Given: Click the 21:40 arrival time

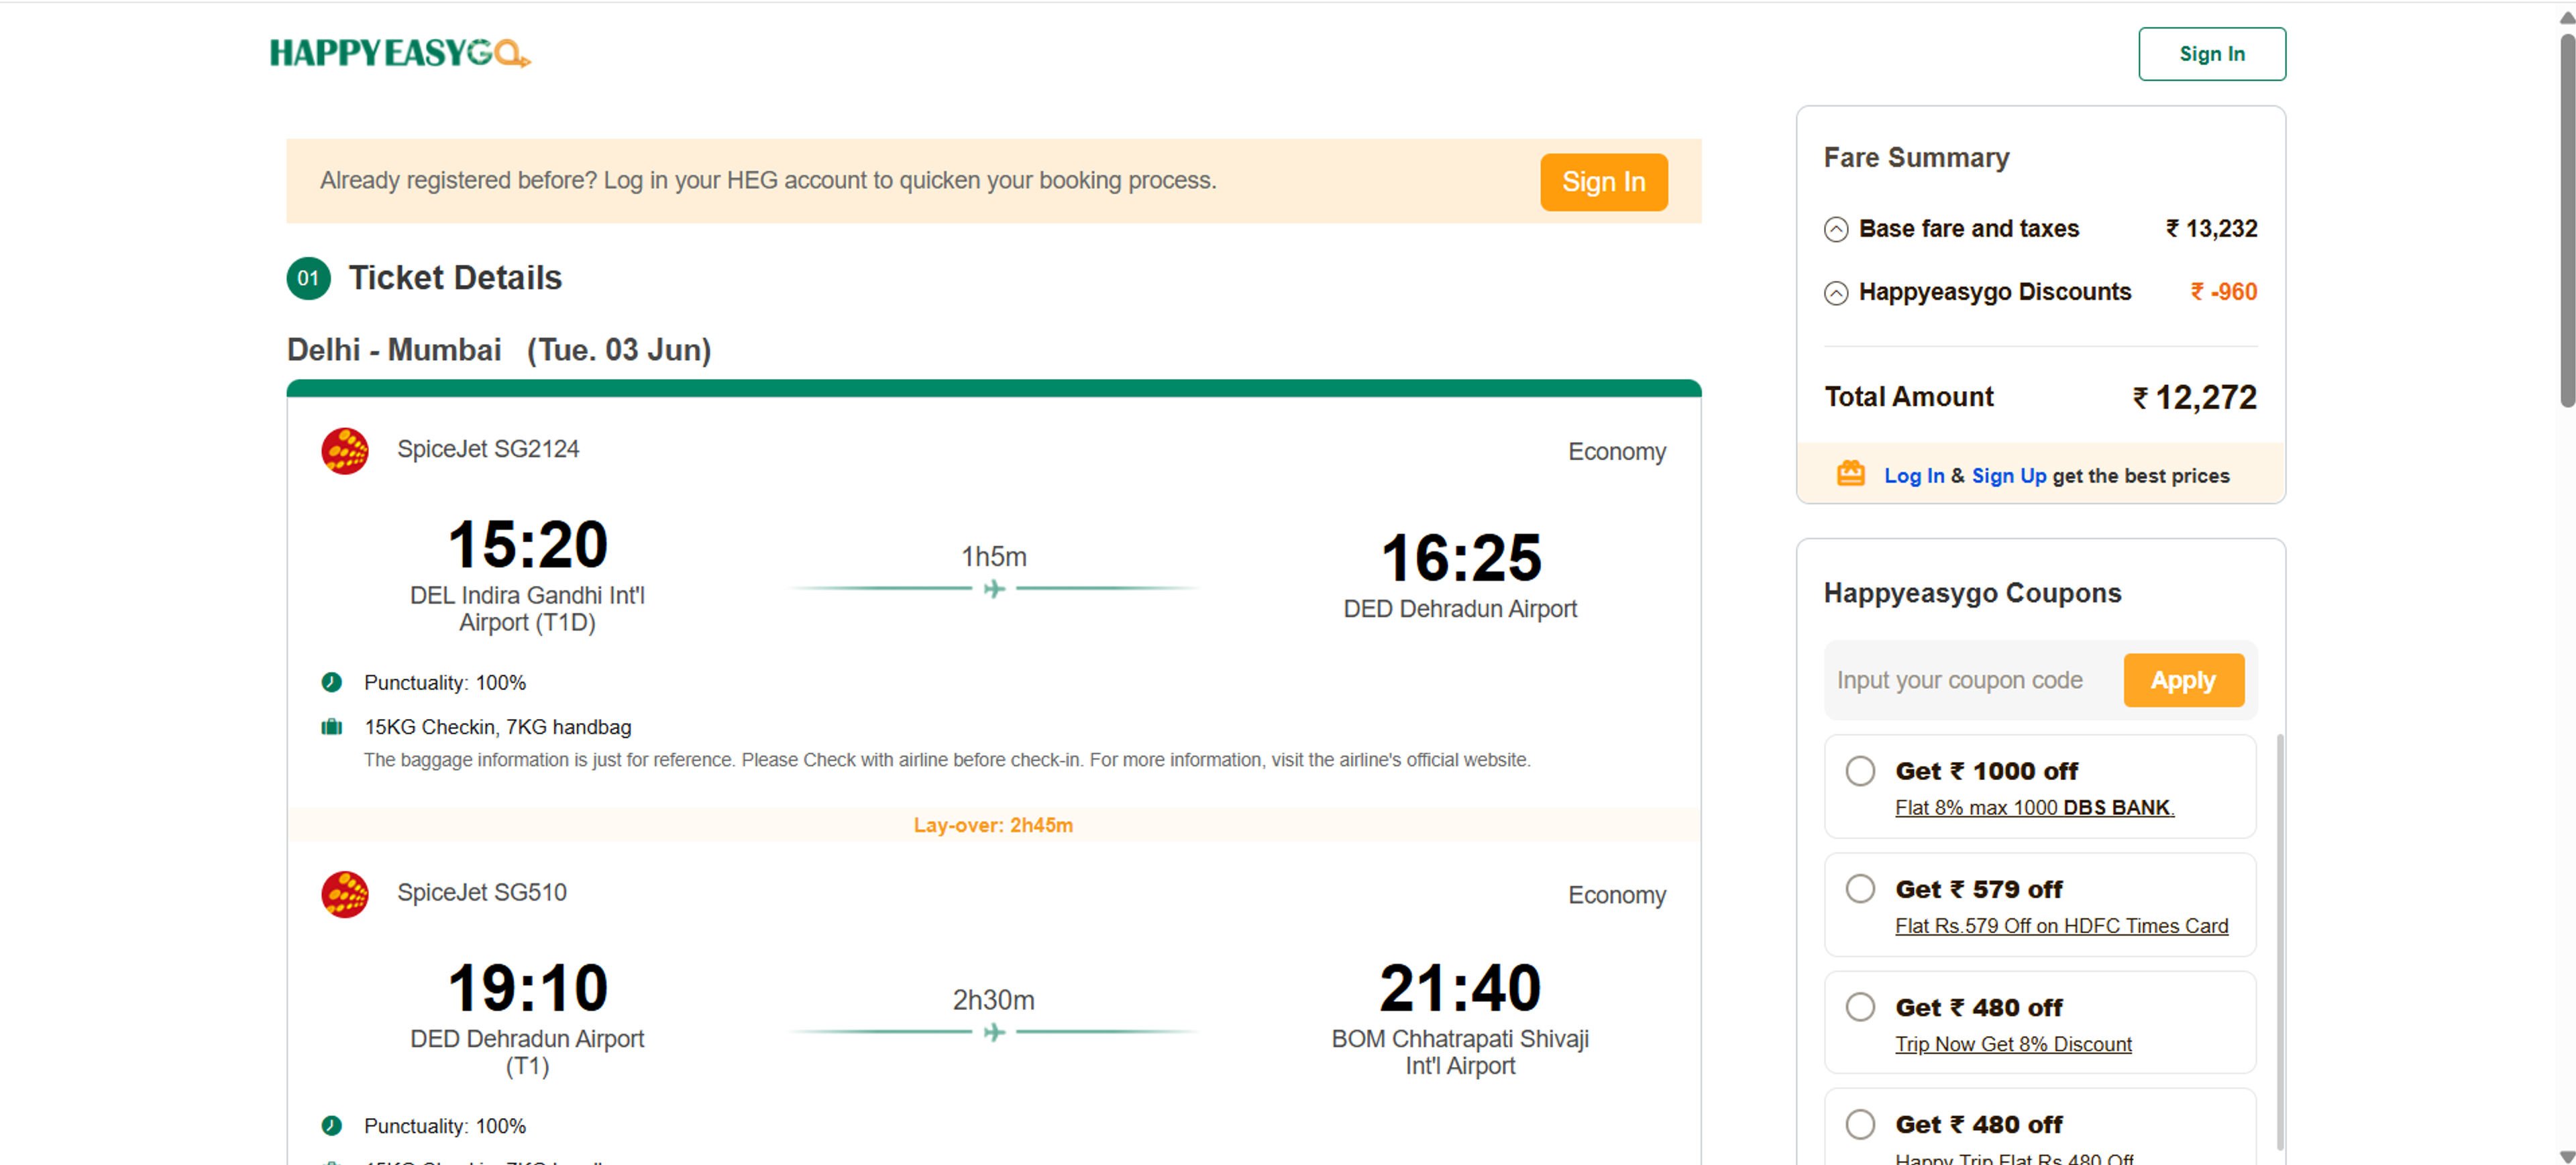Looking at the screenshot, I should (x=1460, y=988).
